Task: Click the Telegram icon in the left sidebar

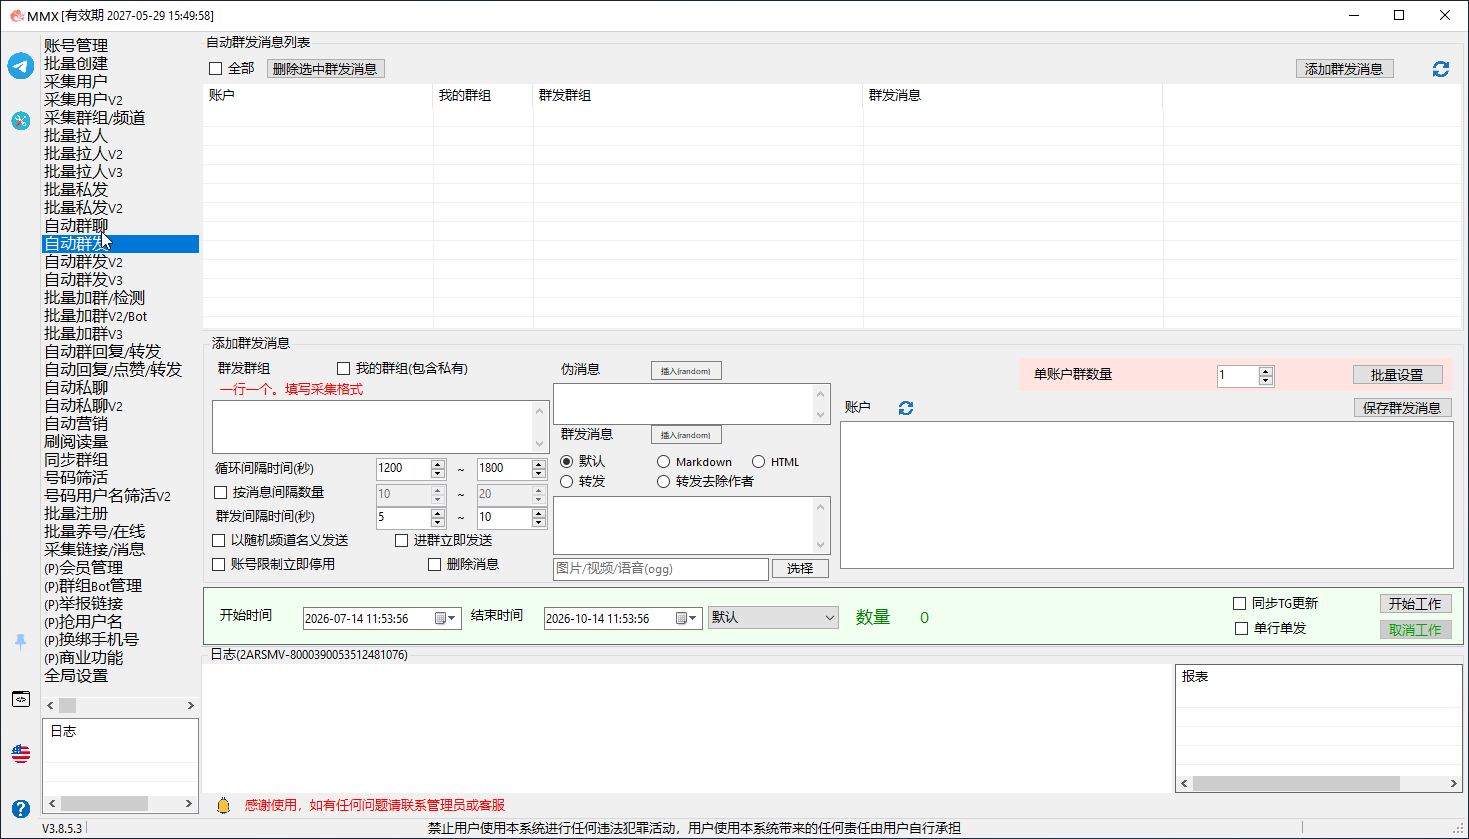Action: 21,66
